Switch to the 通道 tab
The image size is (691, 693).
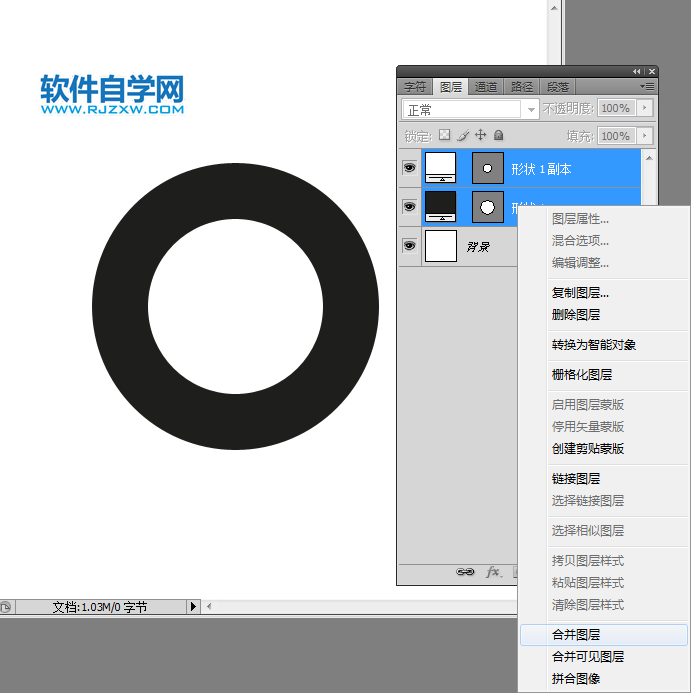click(x=485, y=87)
